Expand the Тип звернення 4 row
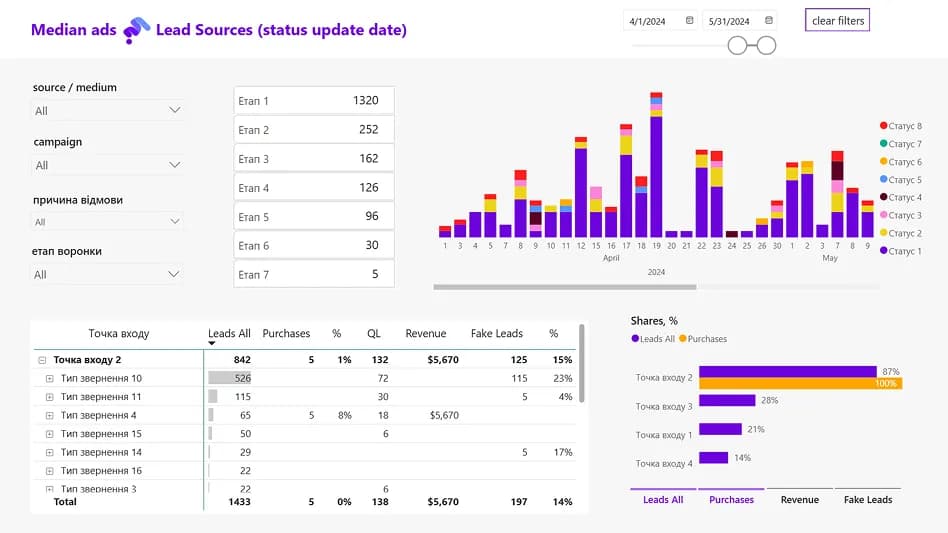 click(x=49, y=415)
